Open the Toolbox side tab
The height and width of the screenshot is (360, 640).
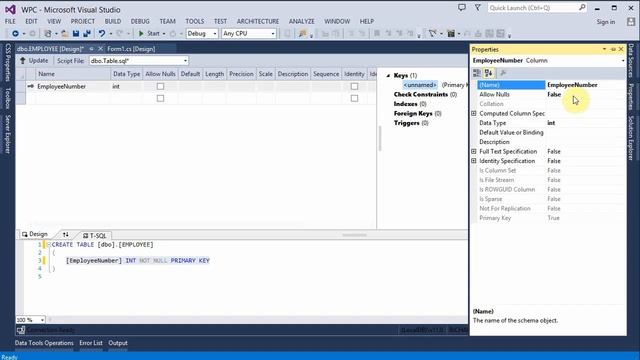(7, 98)
